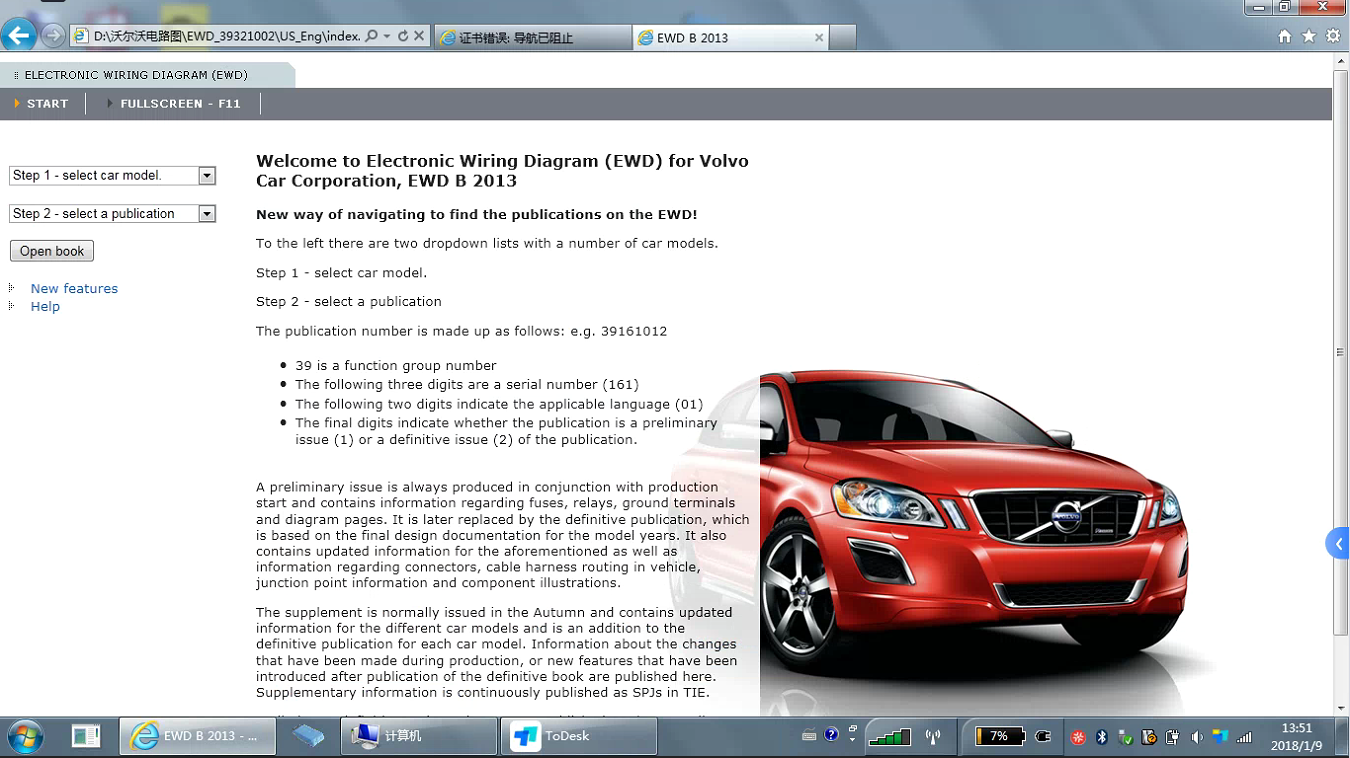Open the pinned notebook app on taskbar
The height and width of the screenshot is (758, 1350).
86,737
